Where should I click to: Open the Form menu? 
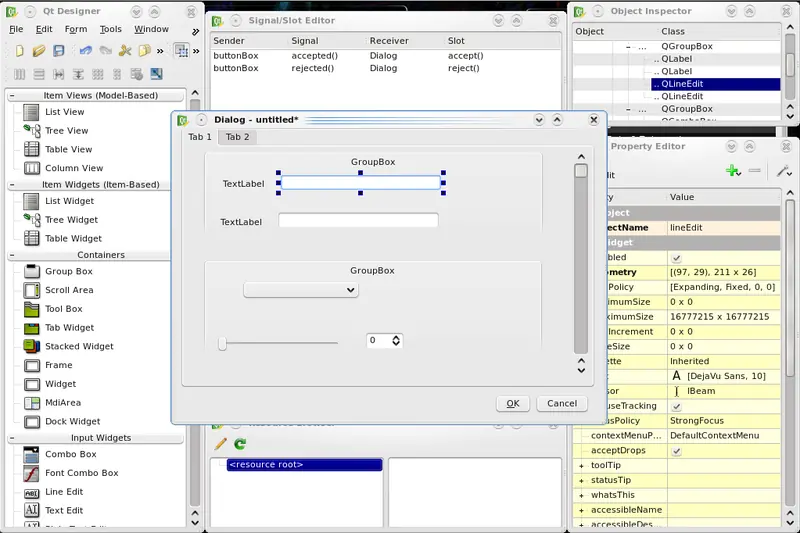75,29
